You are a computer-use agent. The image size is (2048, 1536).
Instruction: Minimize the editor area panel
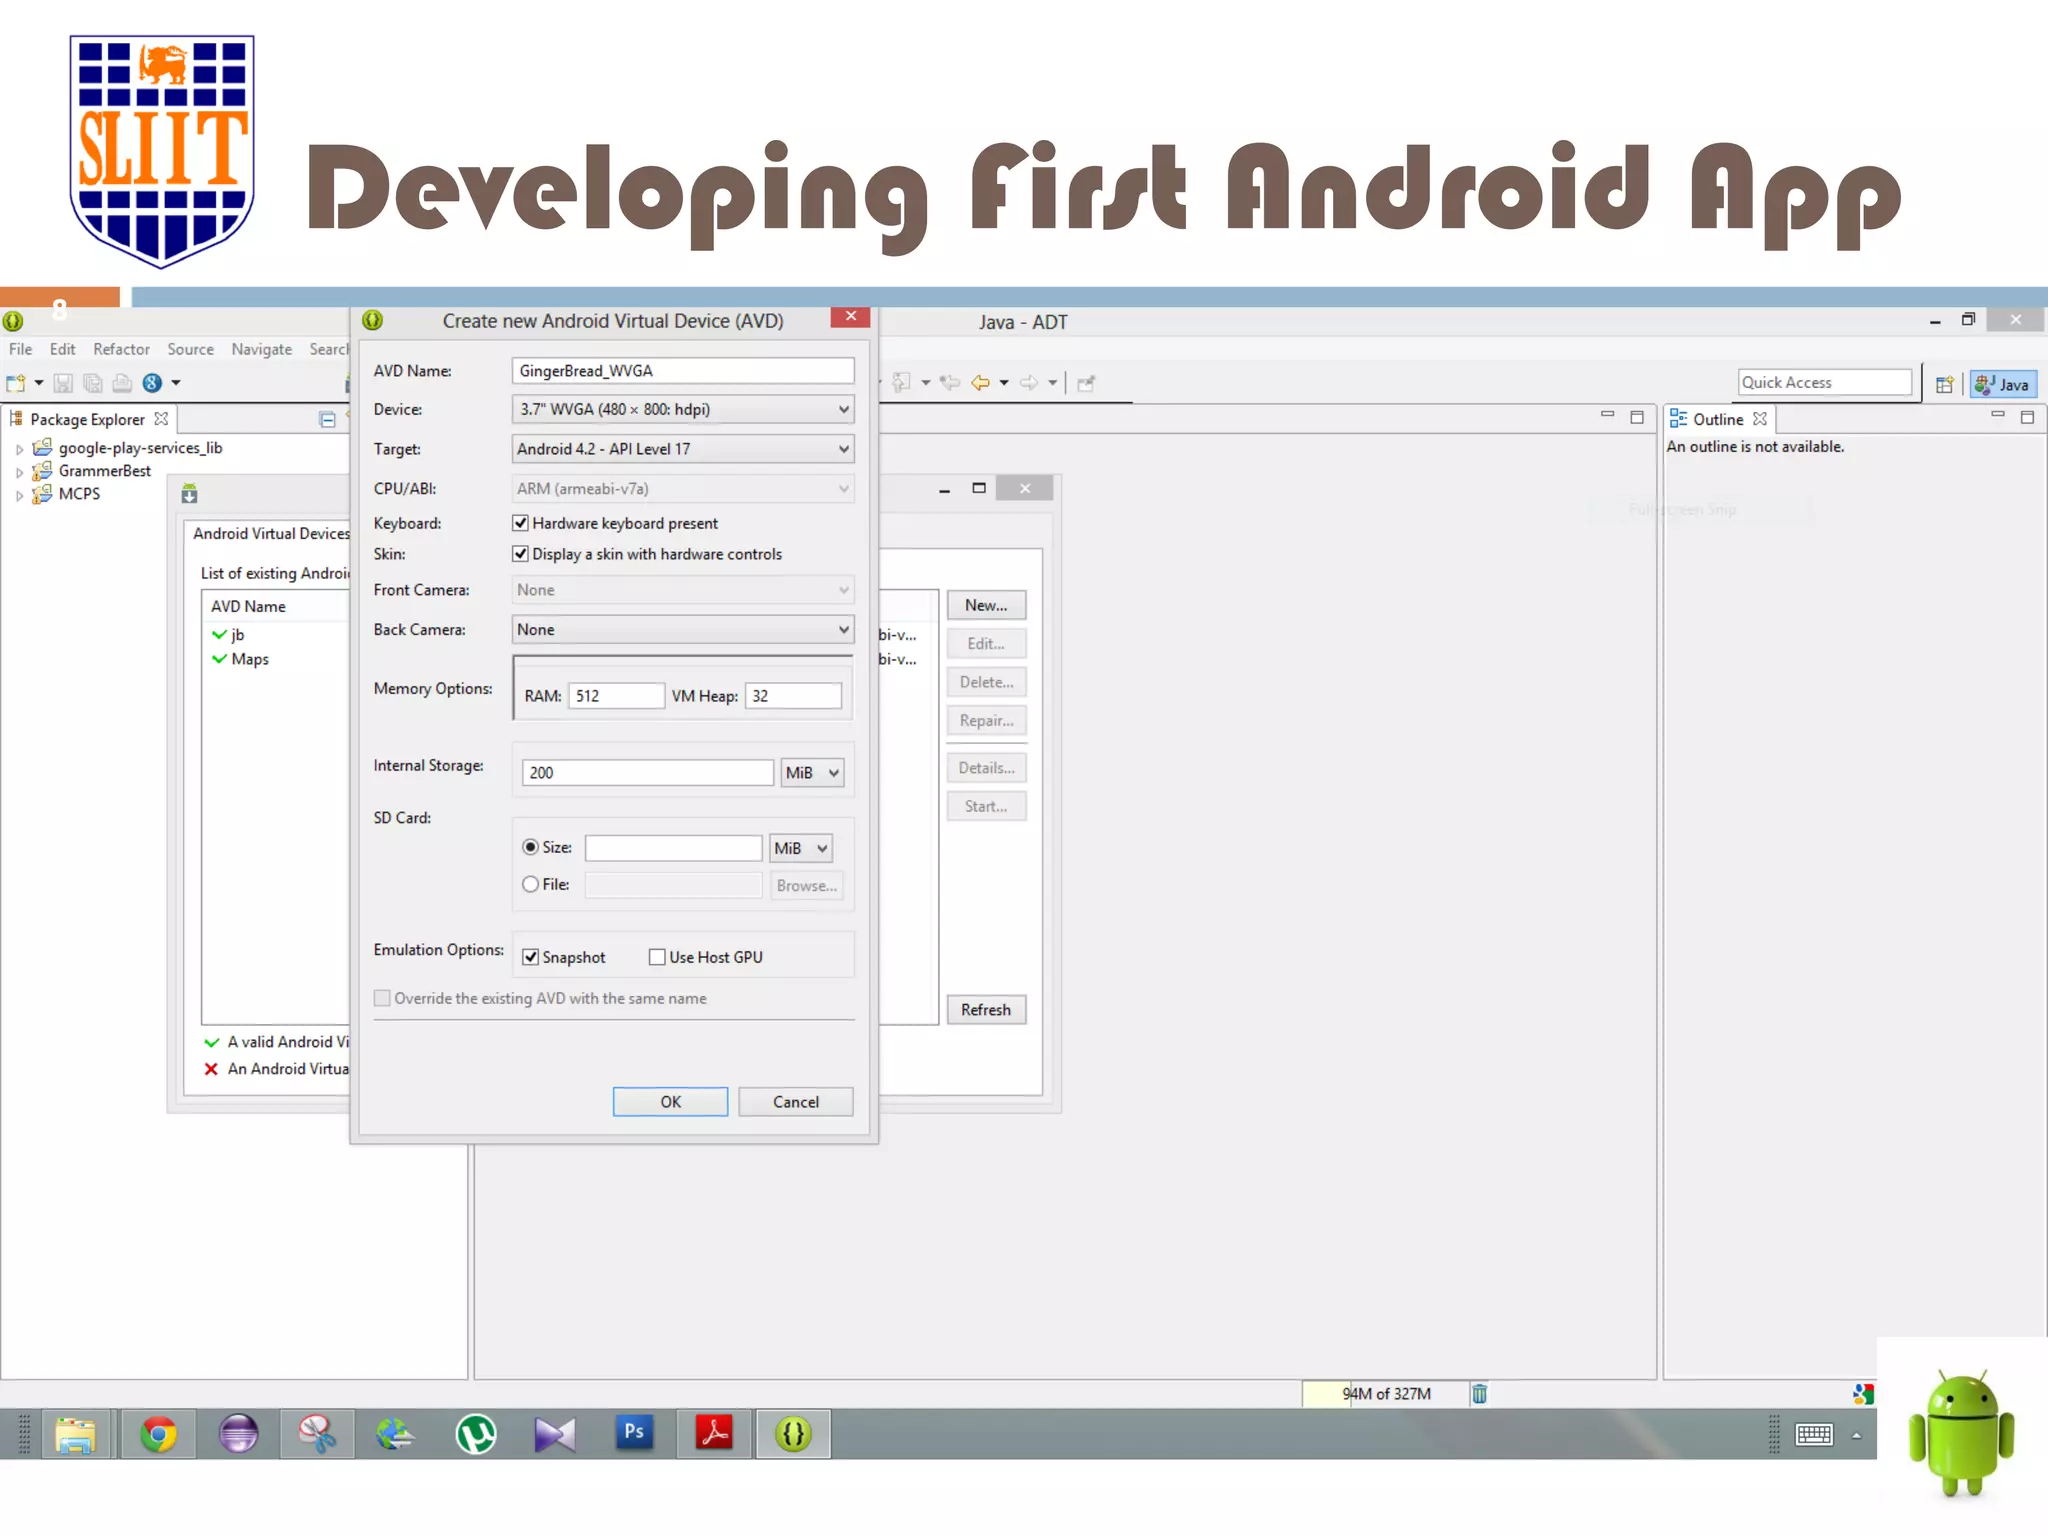pos(1607,415)
